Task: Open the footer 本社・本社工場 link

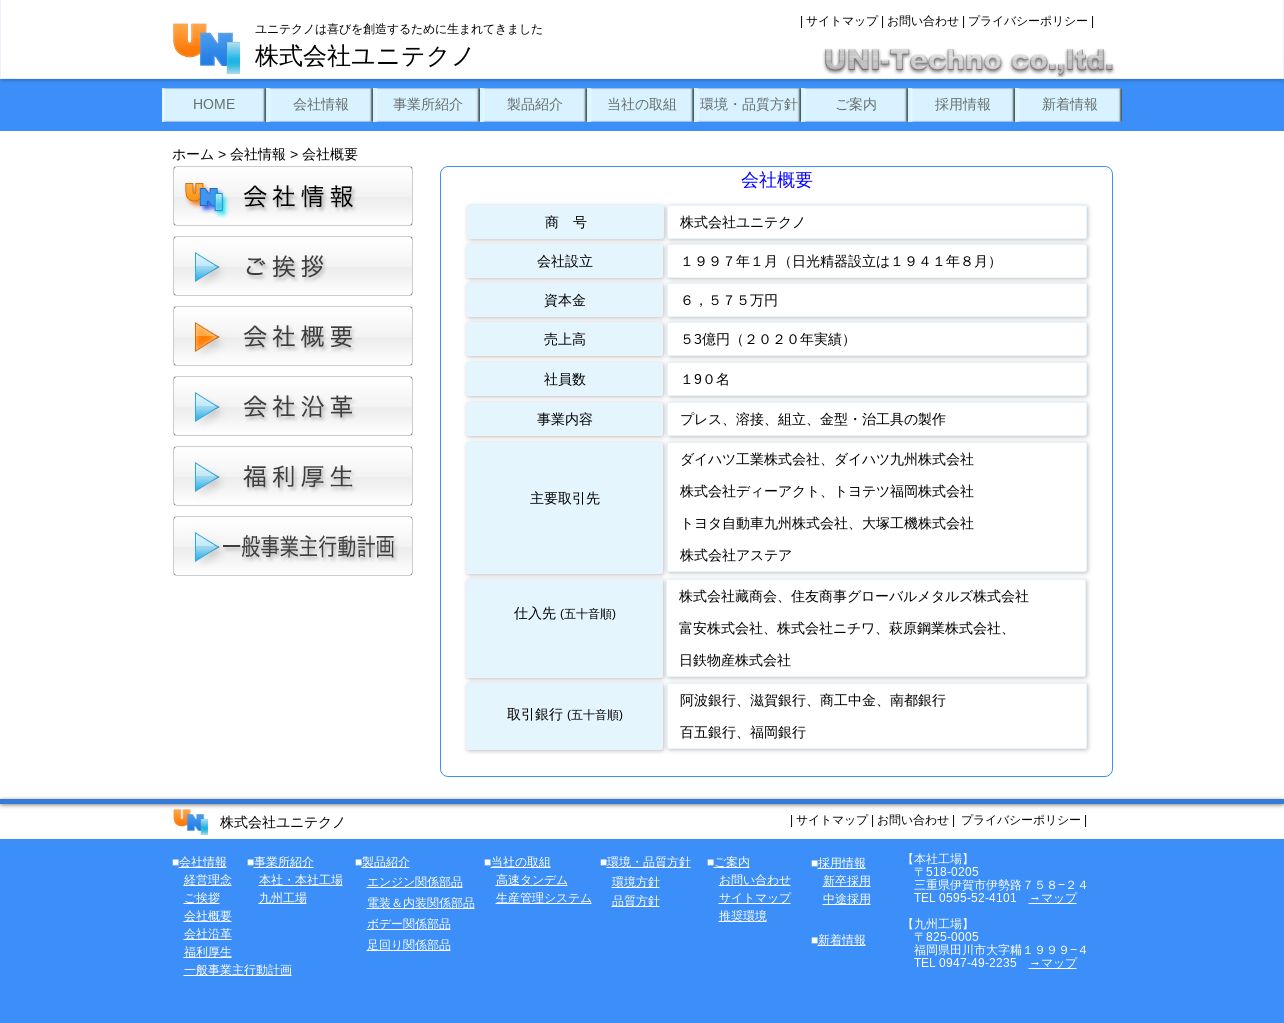Action: [301, 880]
